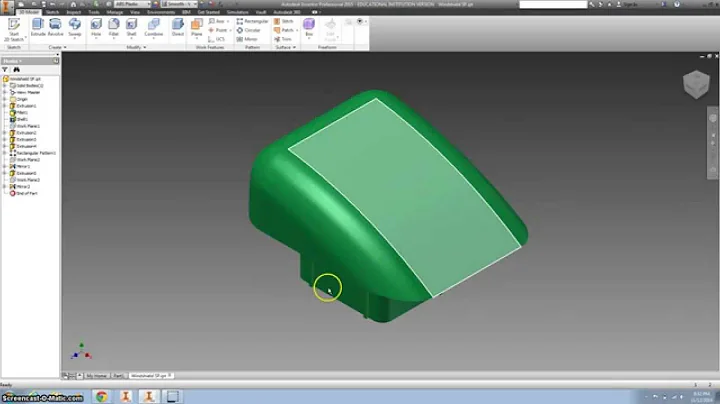Switch to the Tools ribbon tab
Viewport: 720px width, 404px height.
pyautogui.click(x=94, y=12)
